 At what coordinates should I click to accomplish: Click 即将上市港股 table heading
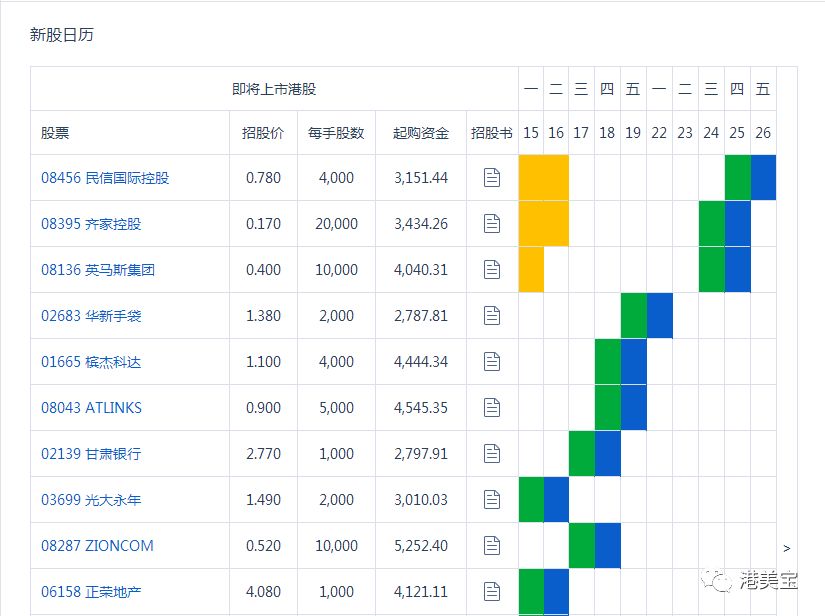click(x=274, y=89)
